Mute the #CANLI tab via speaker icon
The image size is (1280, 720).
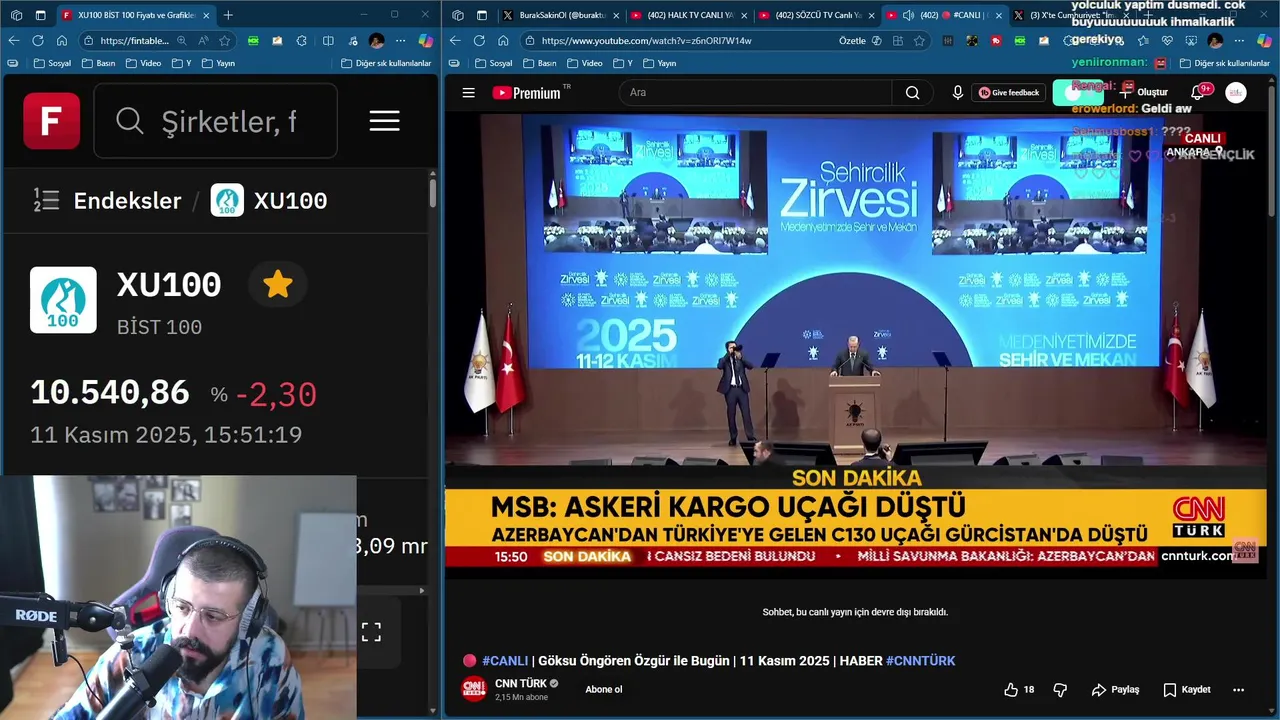tap(908, 15)
